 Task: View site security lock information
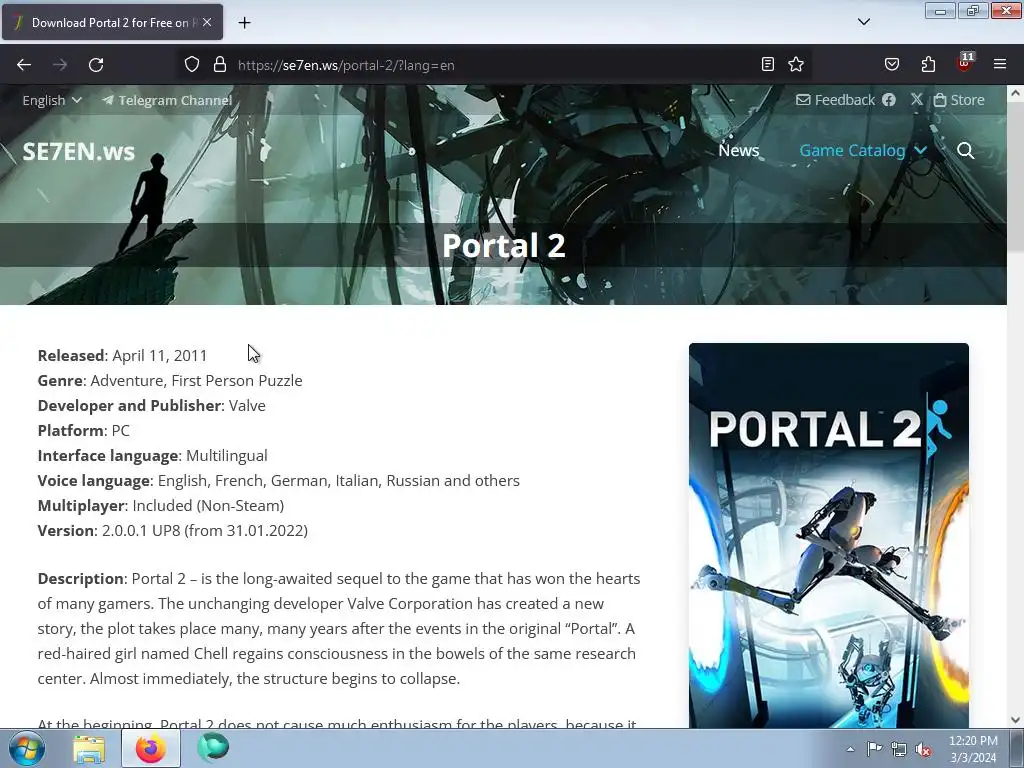pos(220,64)
